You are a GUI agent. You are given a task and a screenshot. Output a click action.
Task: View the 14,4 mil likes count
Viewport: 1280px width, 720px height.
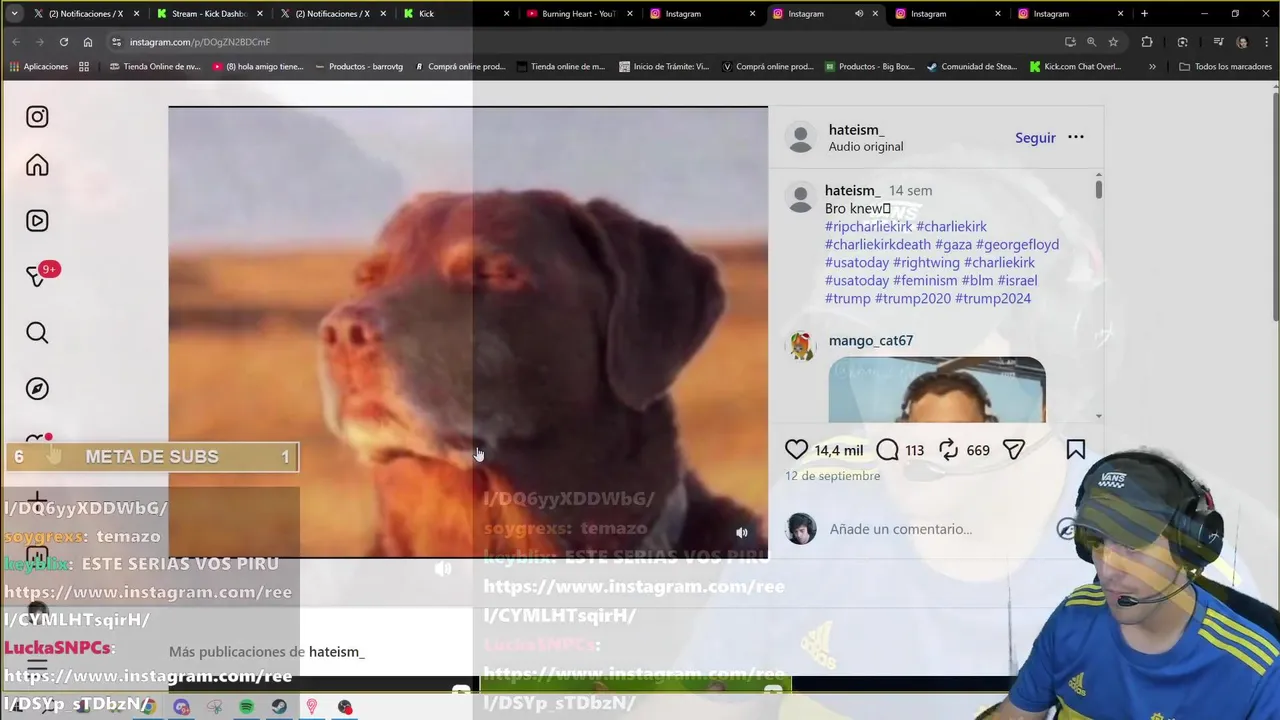pos(838,450)
